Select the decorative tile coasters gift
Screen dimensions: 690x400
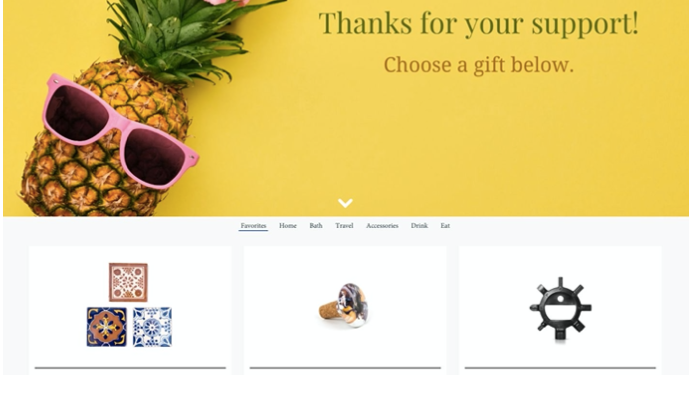pos(129,305)
